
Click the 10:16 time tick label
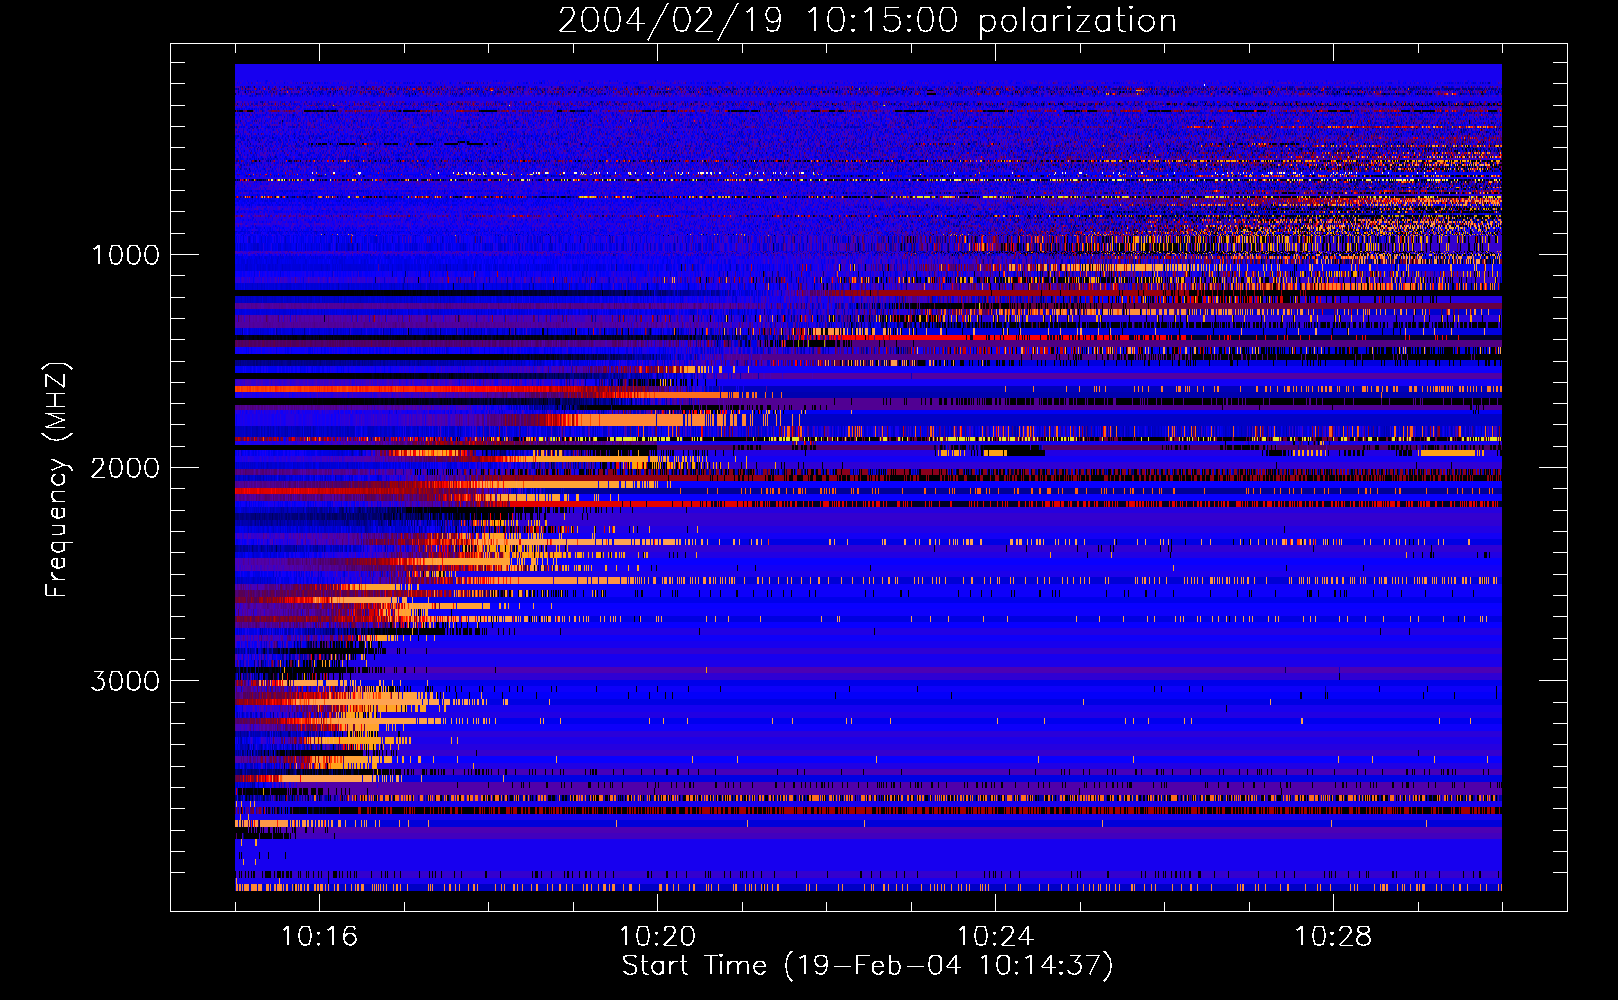point(319,937)
